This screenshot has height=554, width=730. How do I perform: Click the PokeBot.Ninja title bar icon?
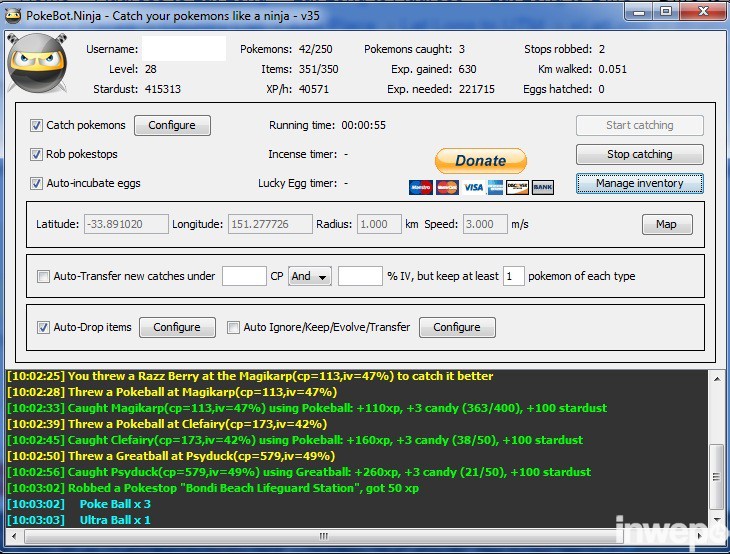coord(13,16)
